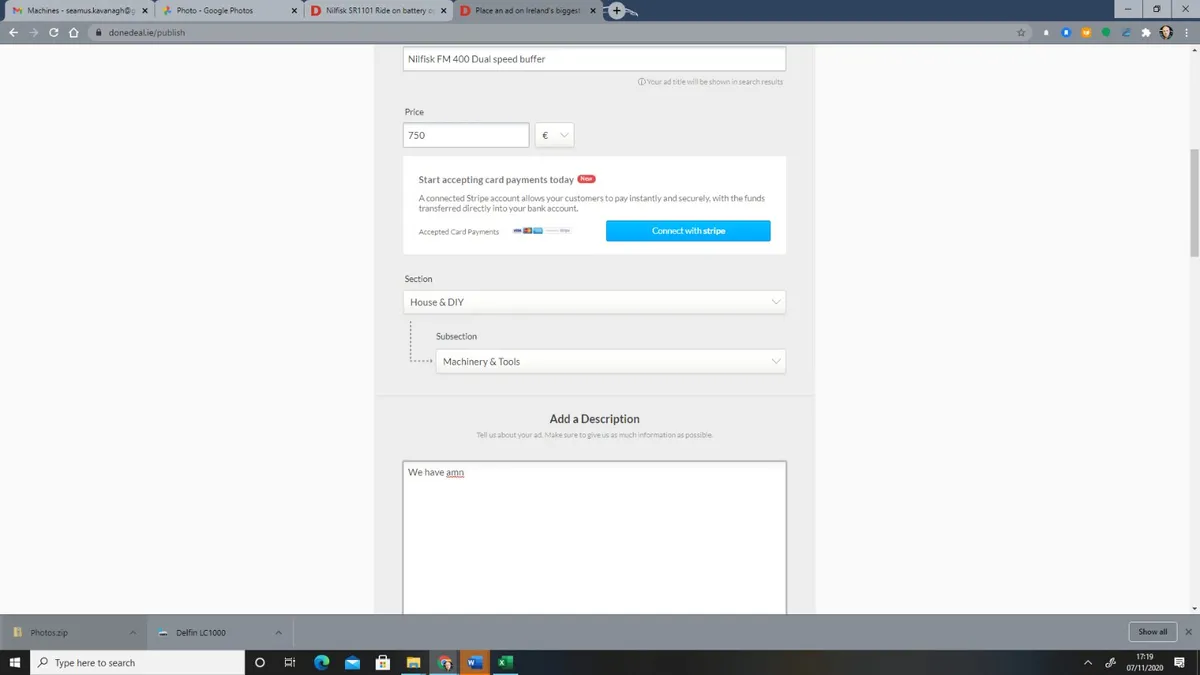The image size is (1200, 675).
Task: Launch Microsoft Word from the taskbar
Action: (474, 662)
